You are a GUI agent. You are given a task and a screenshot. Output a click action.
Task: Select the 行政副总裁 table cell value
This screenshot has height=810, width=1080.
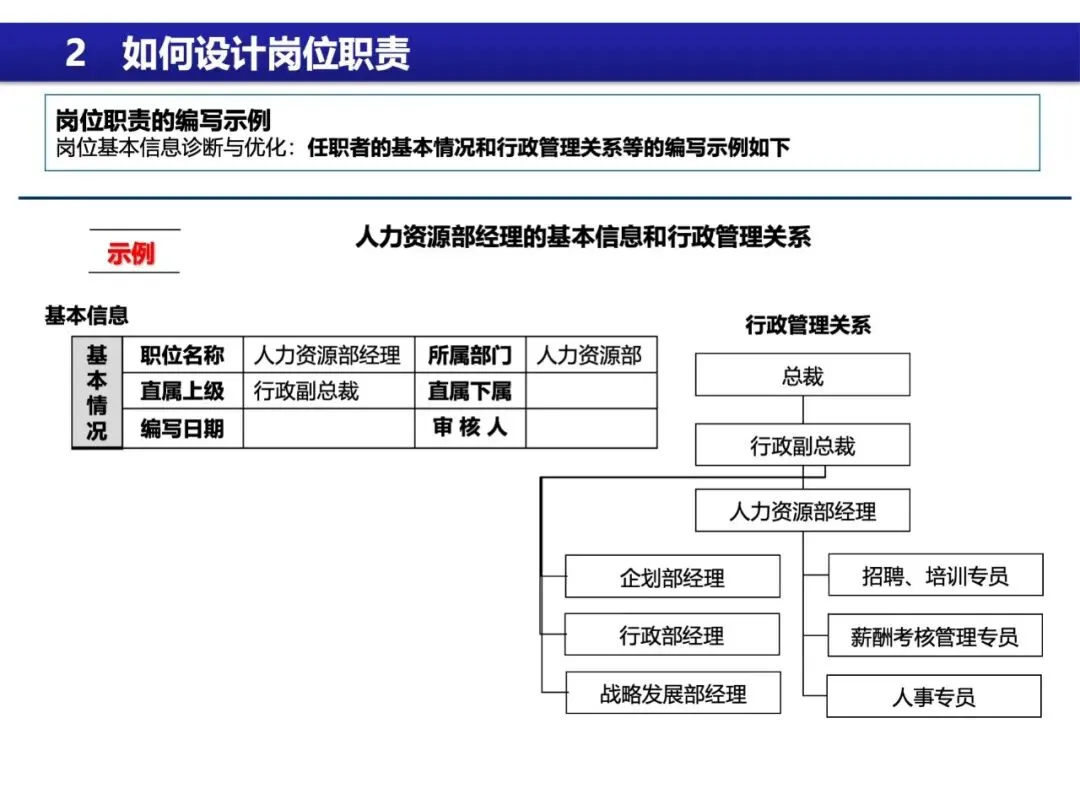pyautogui.click(x=329, y=391)
